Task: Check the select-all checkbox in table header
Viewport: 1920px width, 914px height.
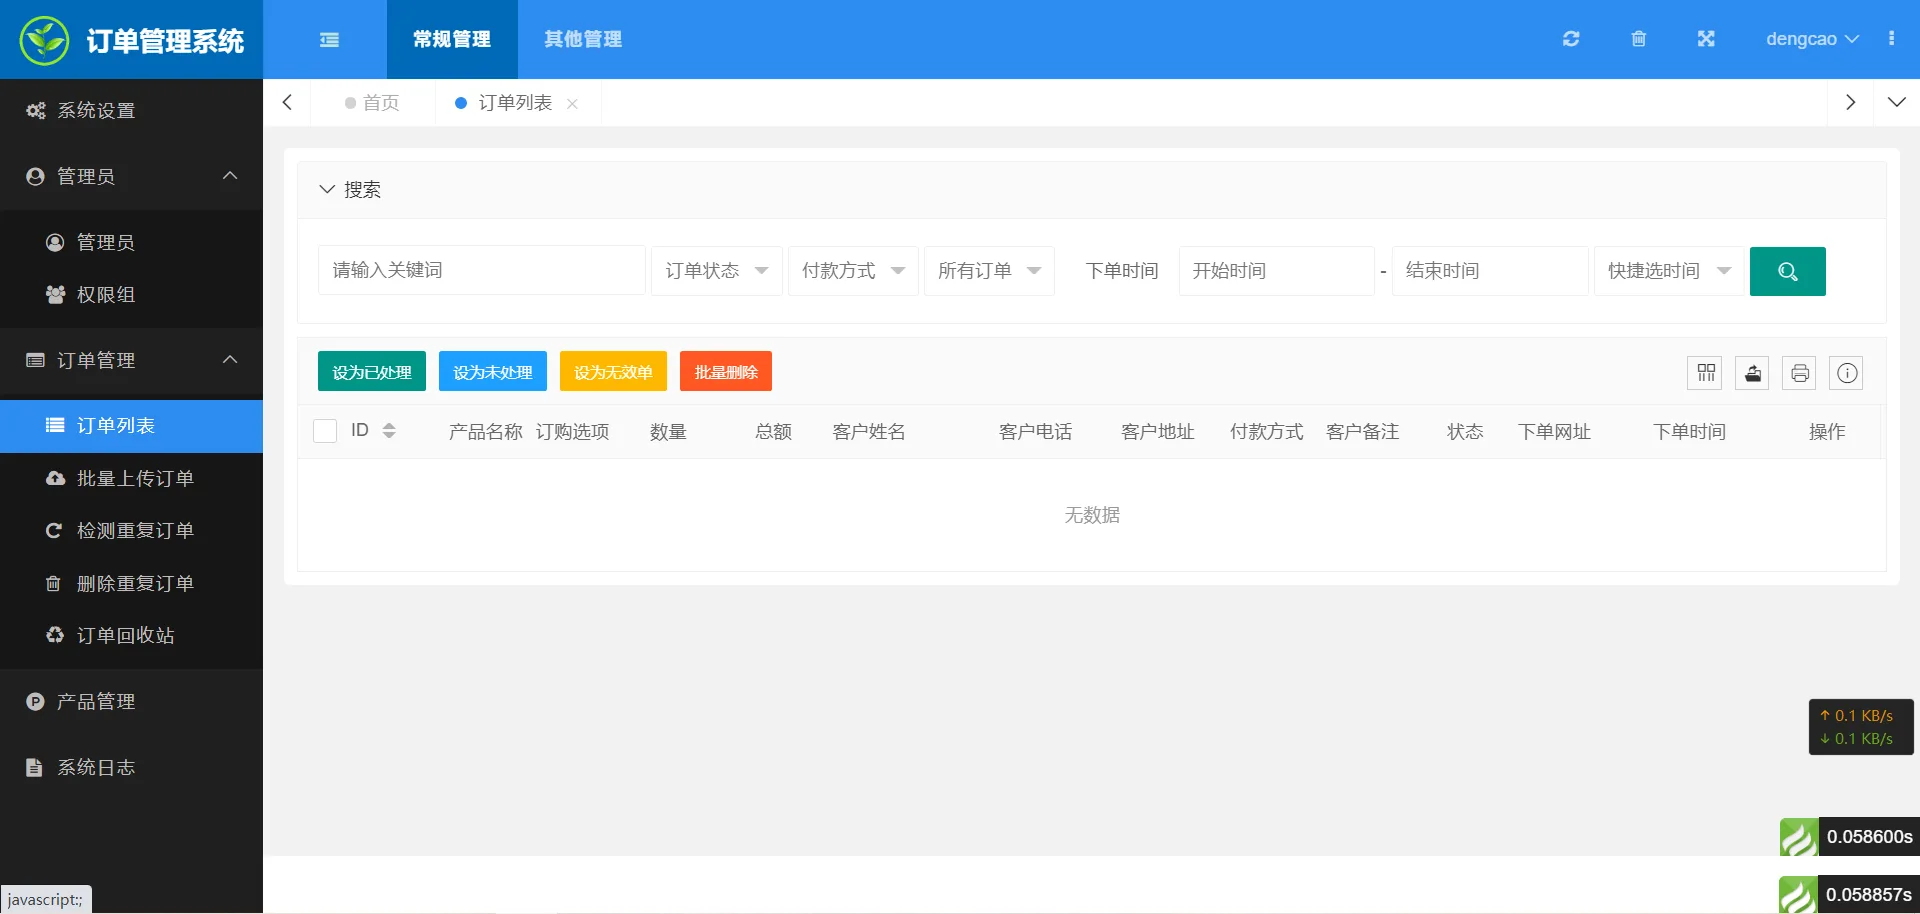Action: [325, 431]
